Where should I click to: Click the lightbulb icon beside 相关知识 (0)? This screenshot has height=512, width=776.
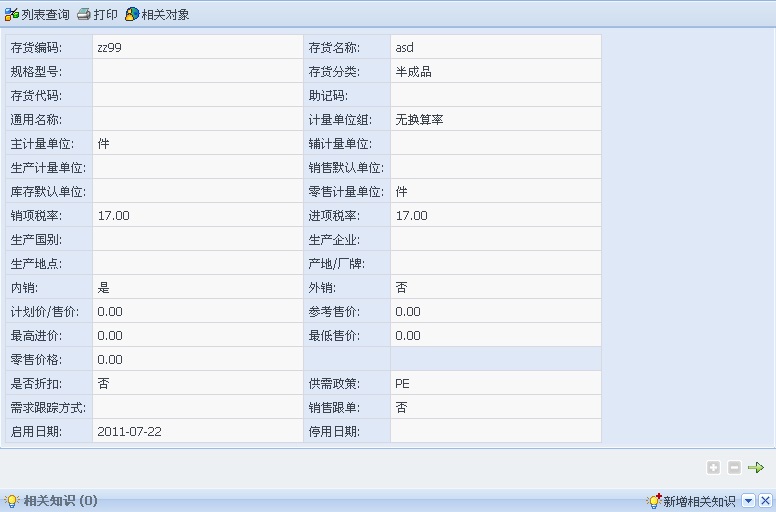[x=12, y=501]
